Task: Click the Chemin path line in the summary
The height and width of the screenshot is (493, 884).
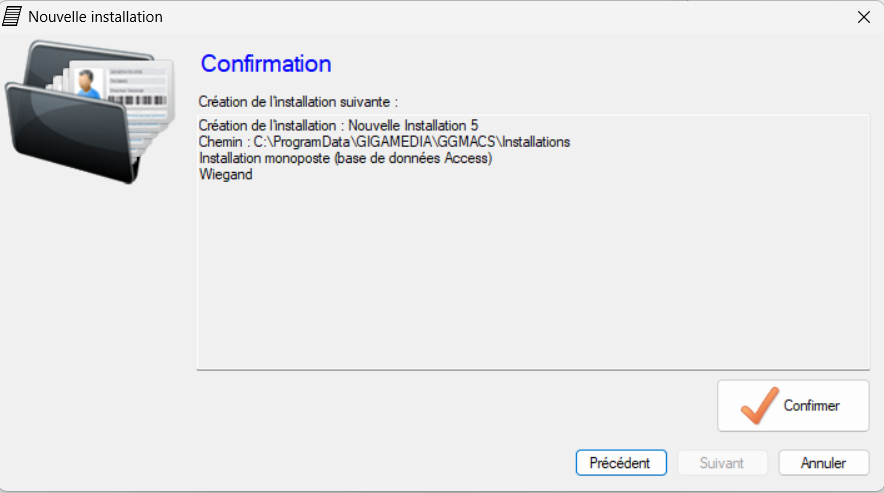Action: (384, 142)
